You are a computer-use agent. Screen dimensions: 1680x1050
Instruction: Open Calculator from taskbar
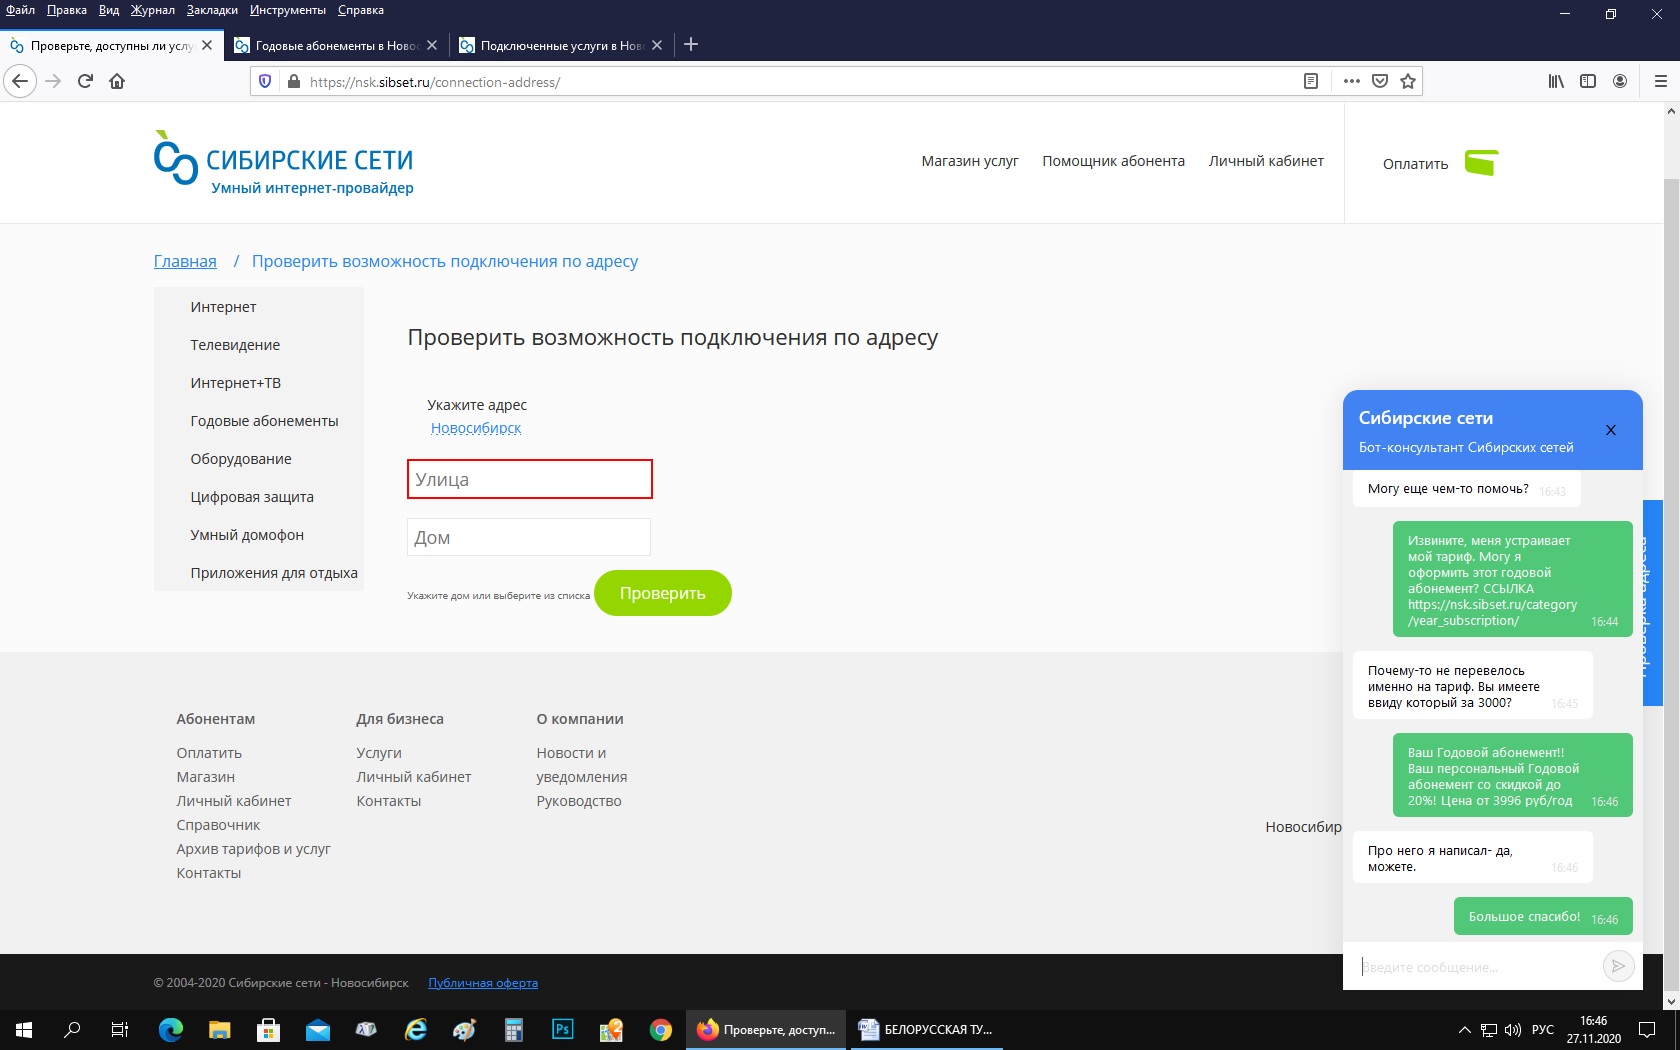(x=513, y=1029)
